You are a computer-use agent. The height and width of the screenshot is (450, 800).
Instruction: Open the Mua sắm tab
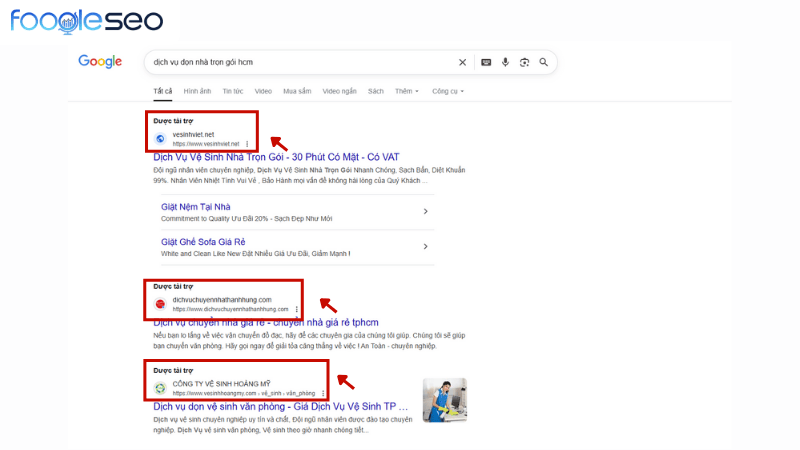coord(297,91)
